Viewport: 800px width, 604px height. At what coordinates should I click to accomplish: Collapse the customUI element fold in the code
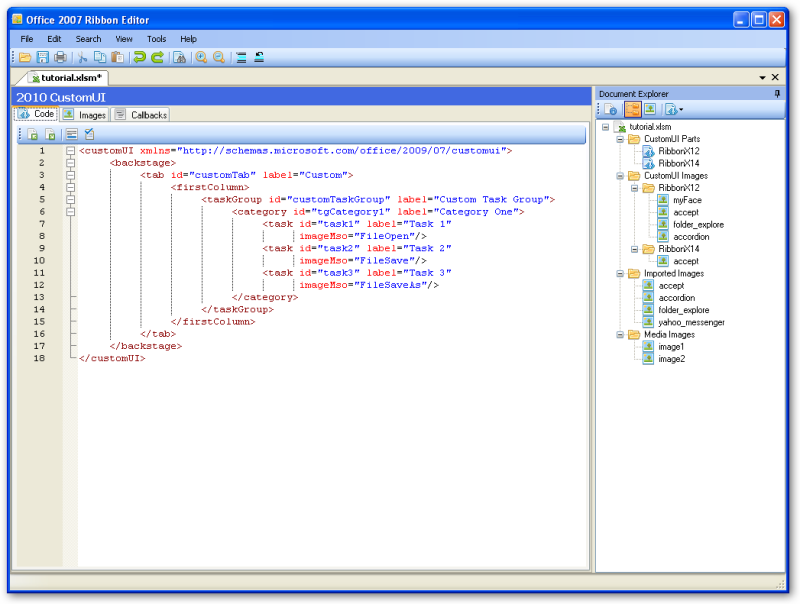(69, 149)
